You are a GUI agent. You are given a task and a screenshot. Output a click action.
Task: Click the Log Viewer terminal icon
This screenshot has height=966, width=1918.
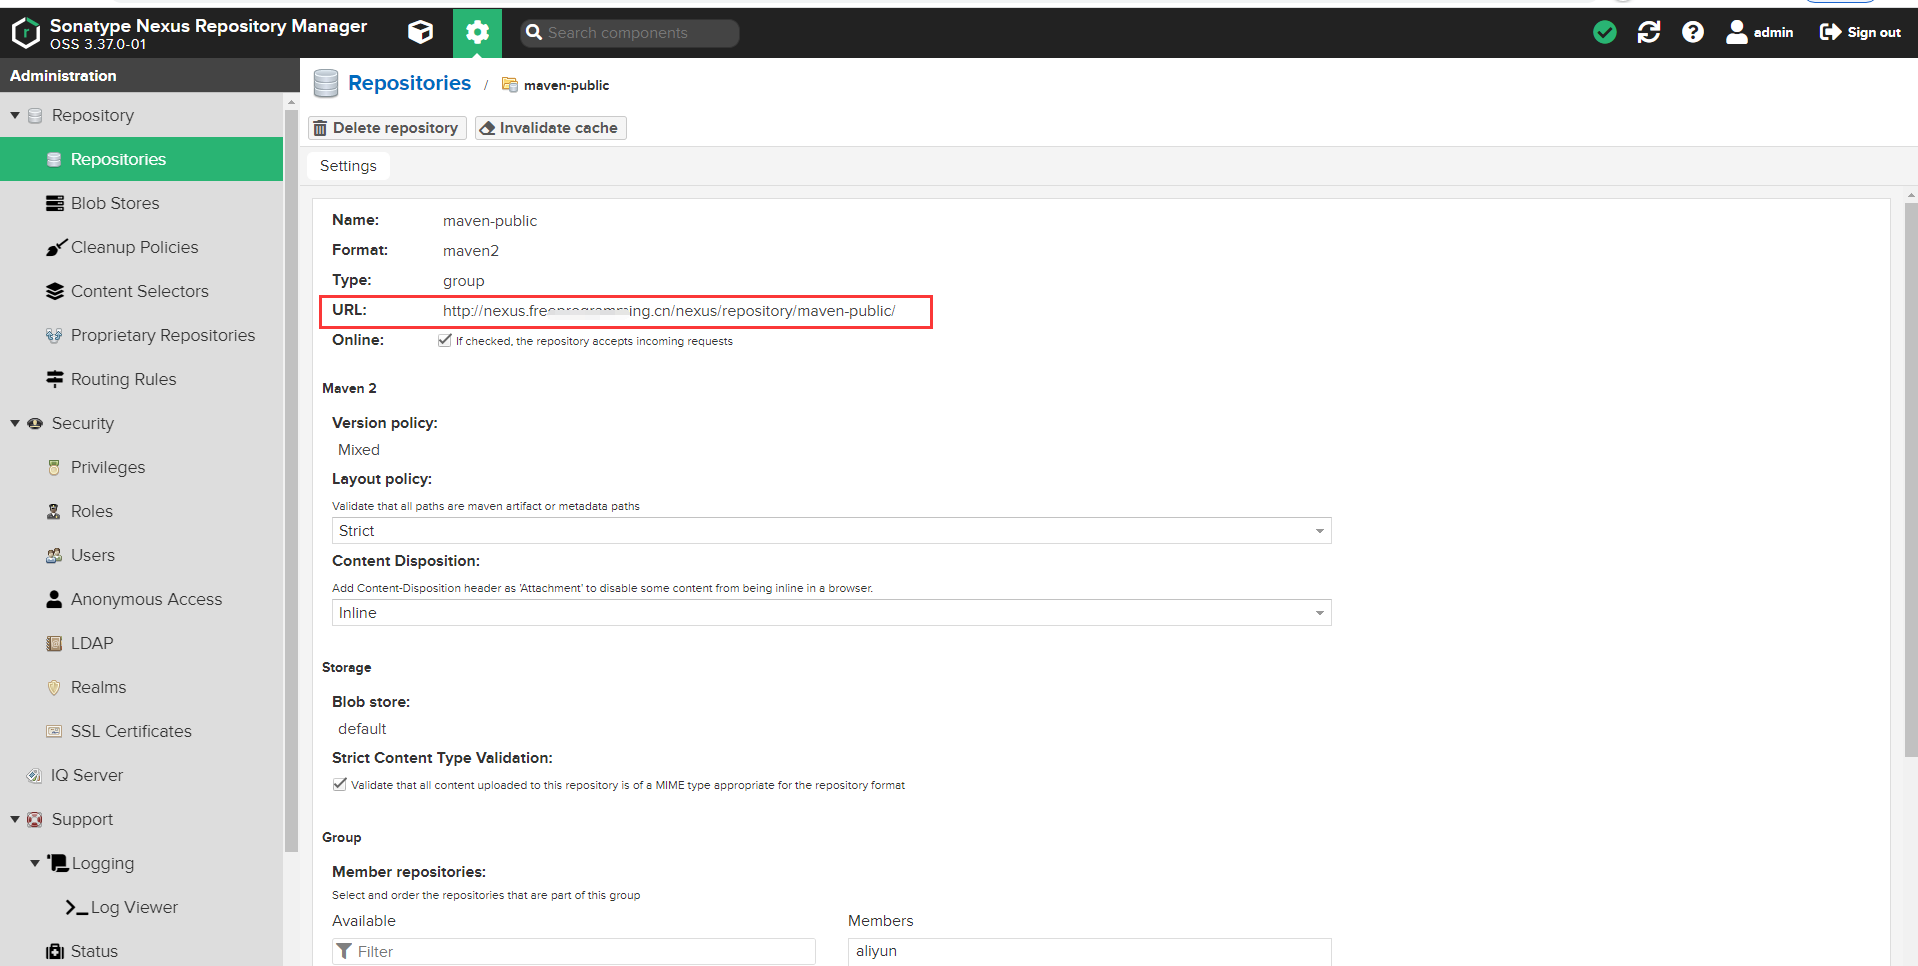click(76, 907)
